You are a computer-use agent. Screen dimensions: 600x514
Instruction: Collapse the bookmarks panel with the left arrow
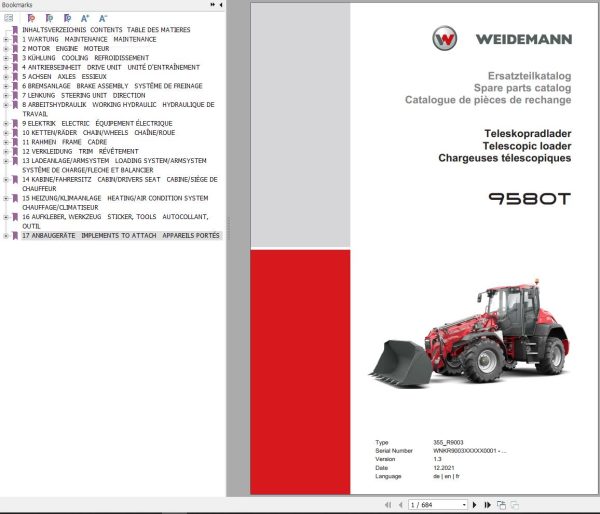[x=221, y=5]
